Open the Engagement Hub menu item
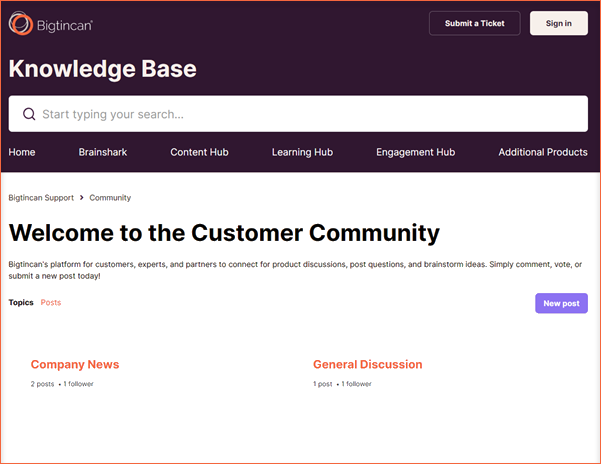The width and height of the screenshot is (601, 464). pyautogui.click(x=415, y=152)
